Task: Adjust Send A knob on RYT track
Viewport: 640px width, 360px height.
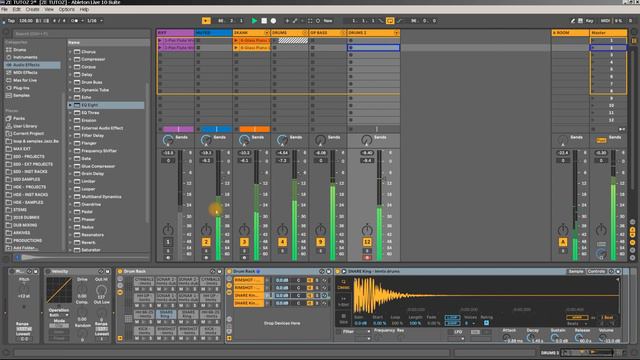Action: 168,140
